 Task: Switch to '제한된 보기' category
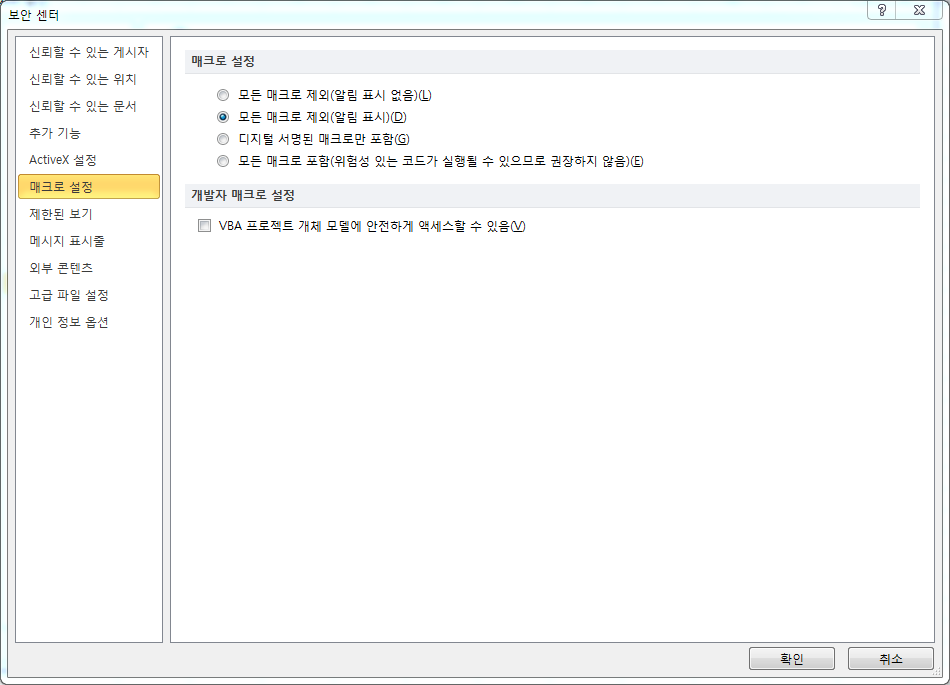(x=89, y=214)
